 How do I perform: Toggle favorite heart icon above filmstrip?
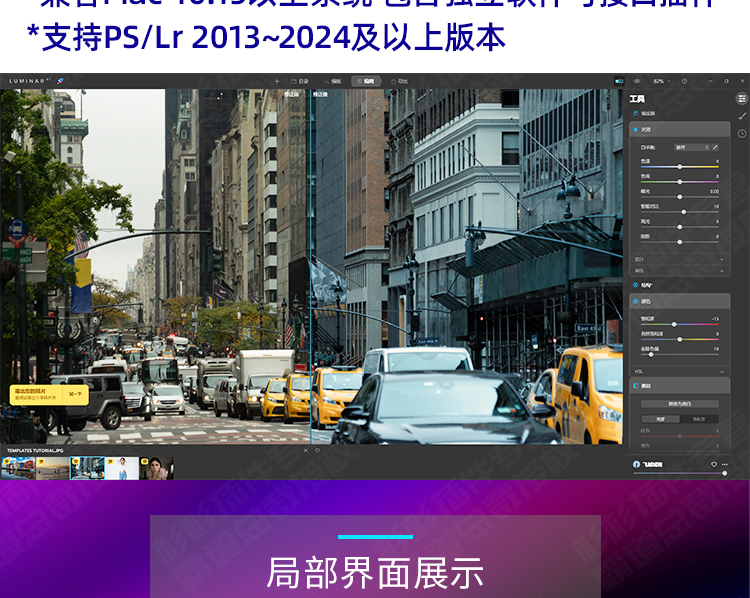pos(317,451)
